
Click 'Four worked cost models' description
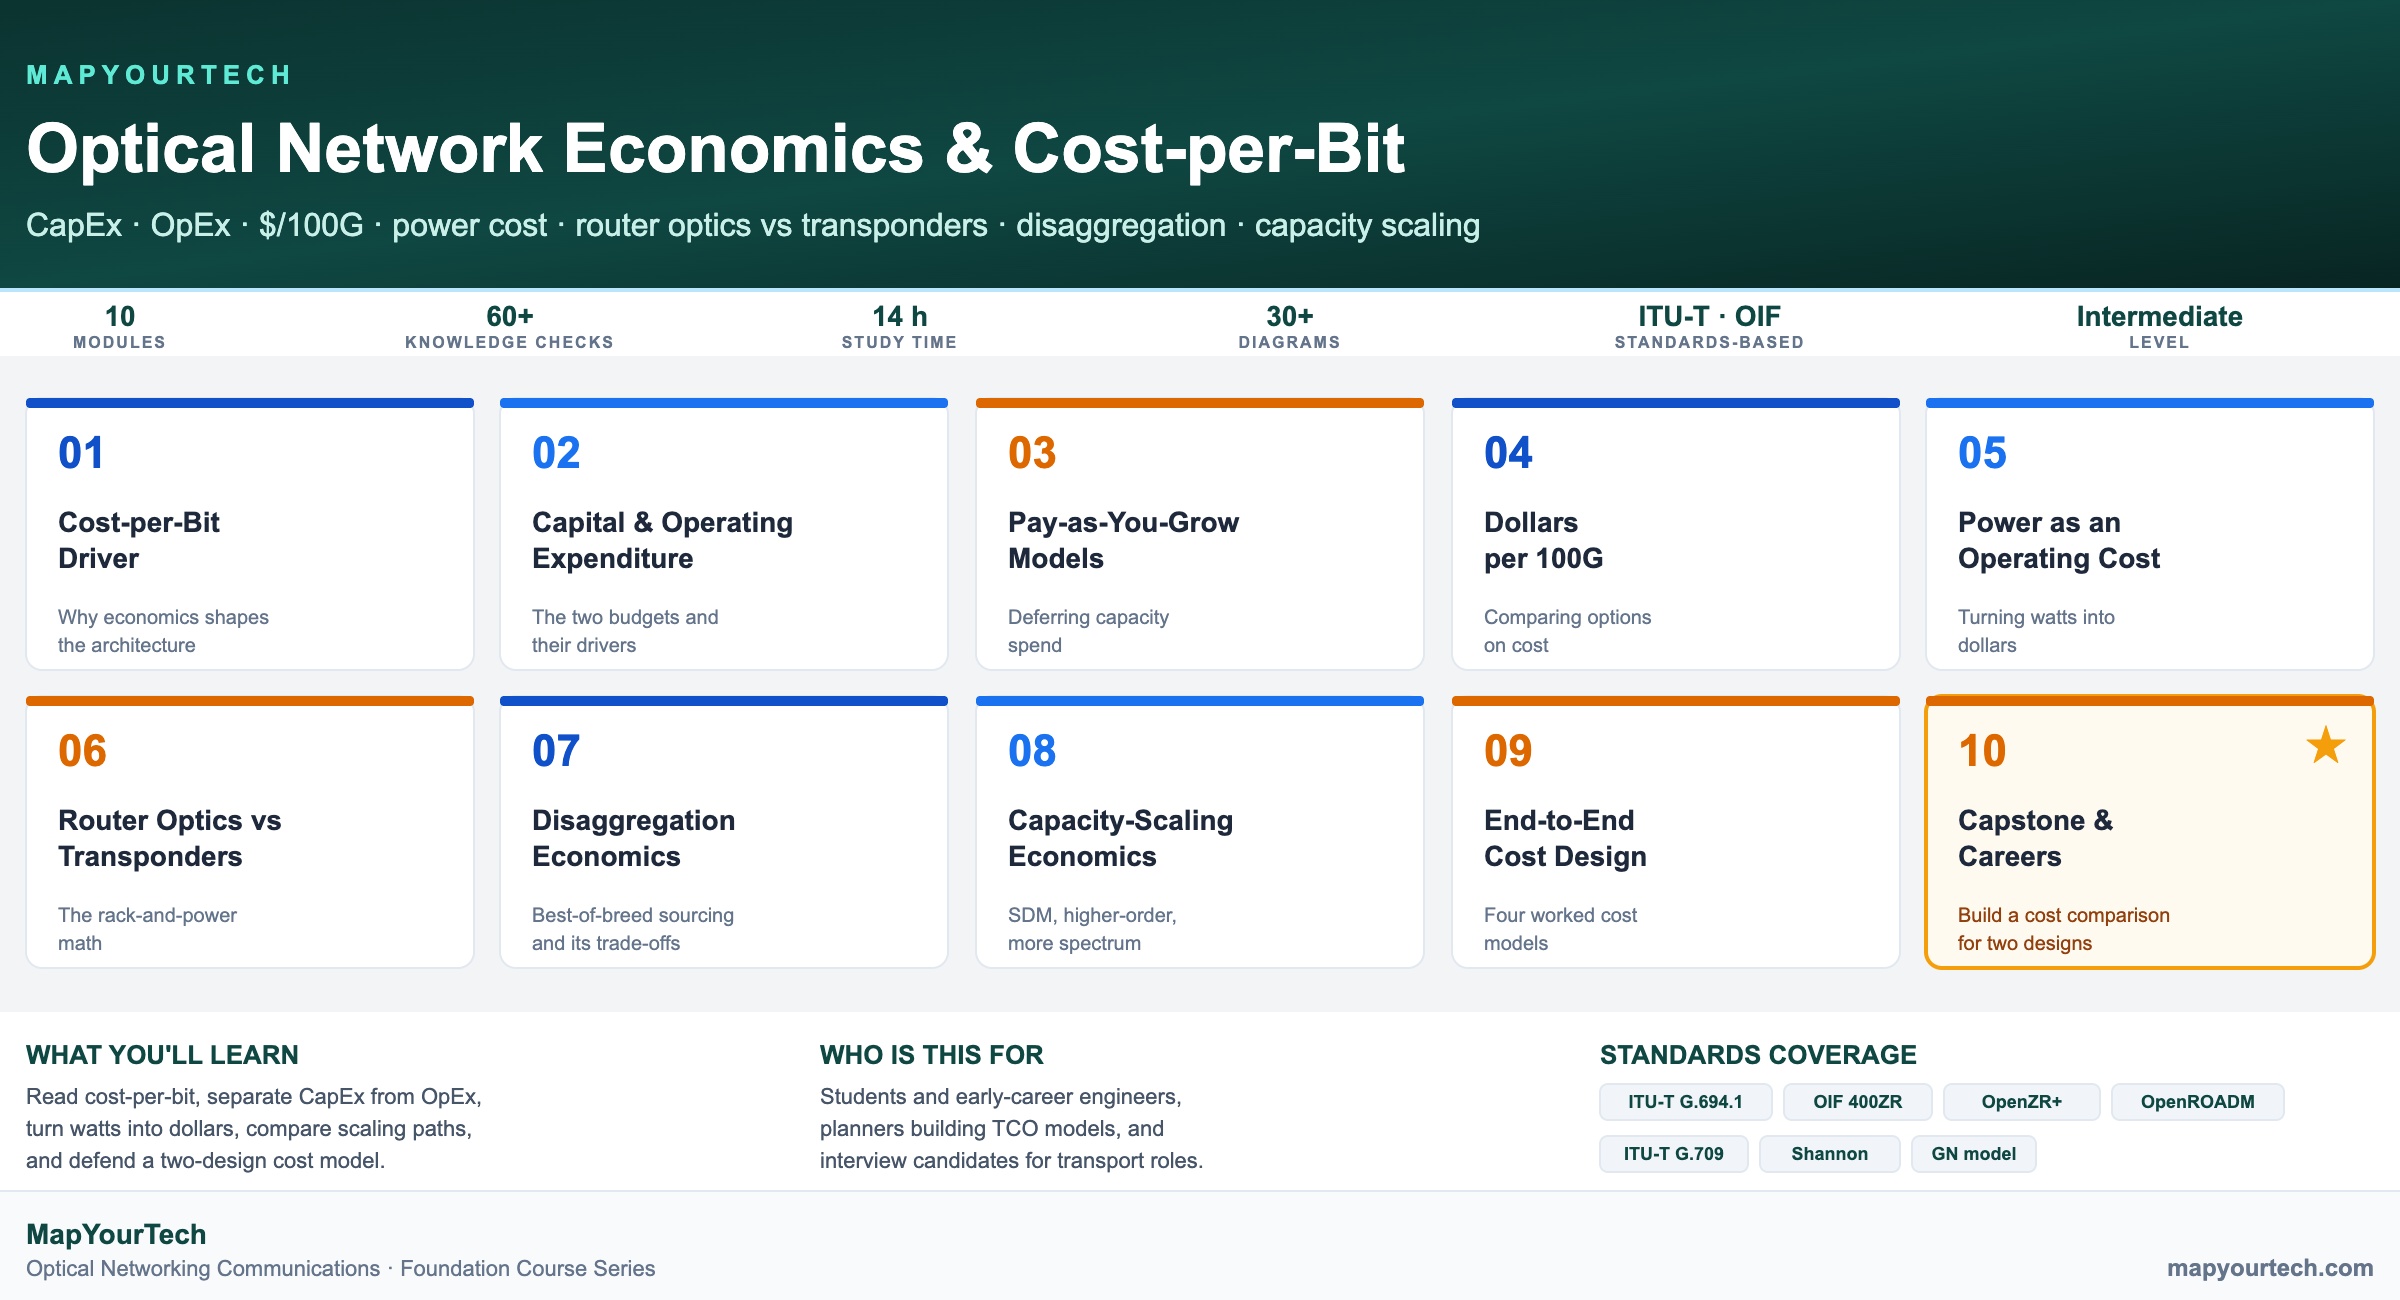point(1560,929)
